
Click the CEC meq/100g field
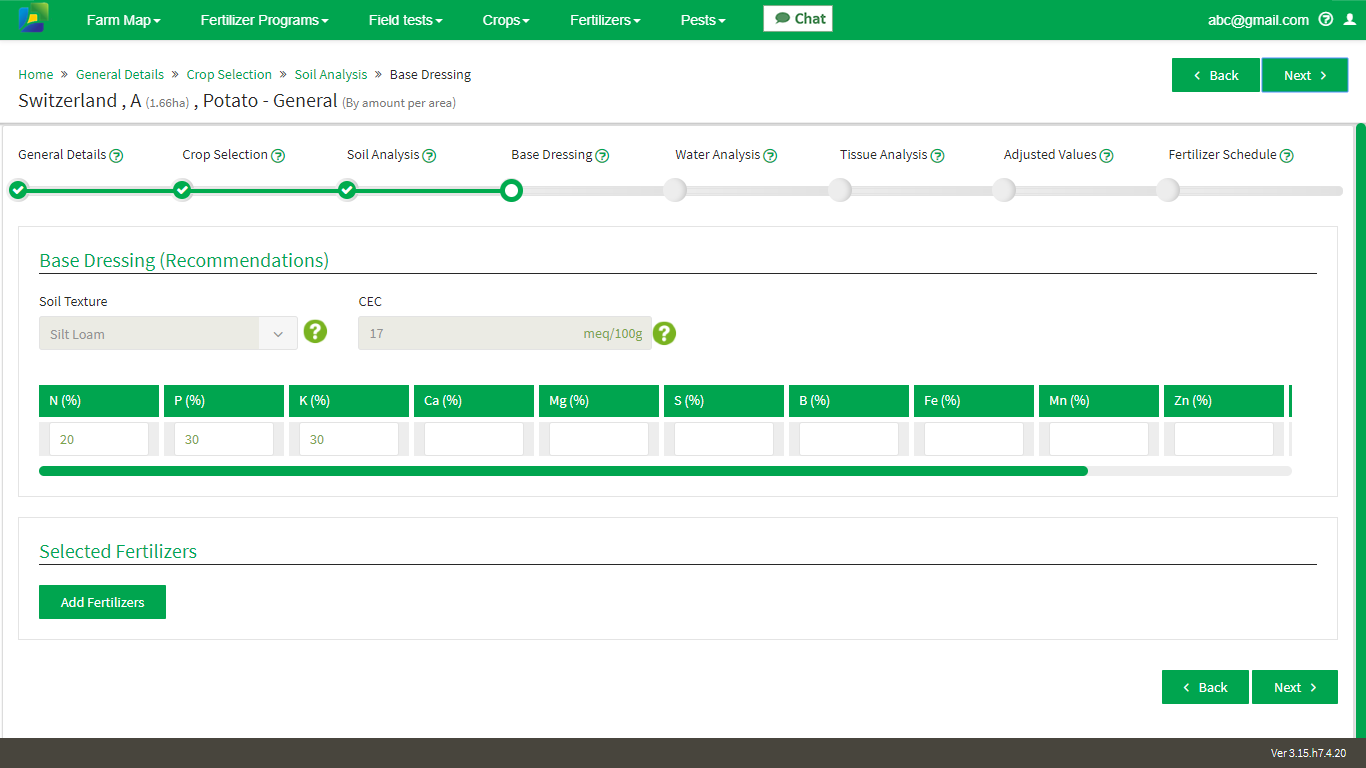pyautogui.click(x=505, y=334)
